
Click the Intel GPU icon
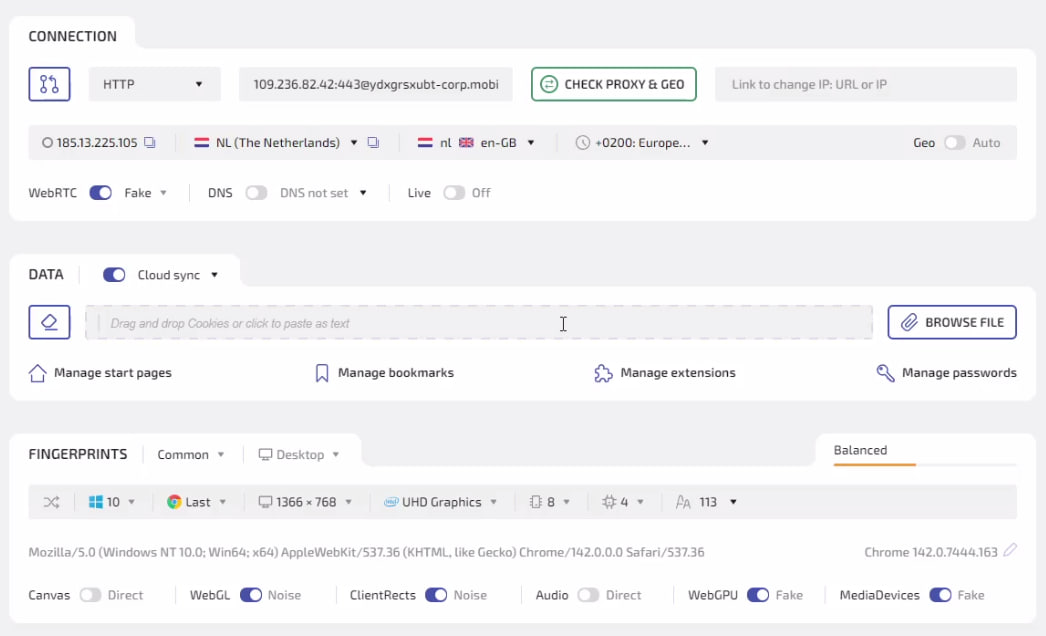391,502
